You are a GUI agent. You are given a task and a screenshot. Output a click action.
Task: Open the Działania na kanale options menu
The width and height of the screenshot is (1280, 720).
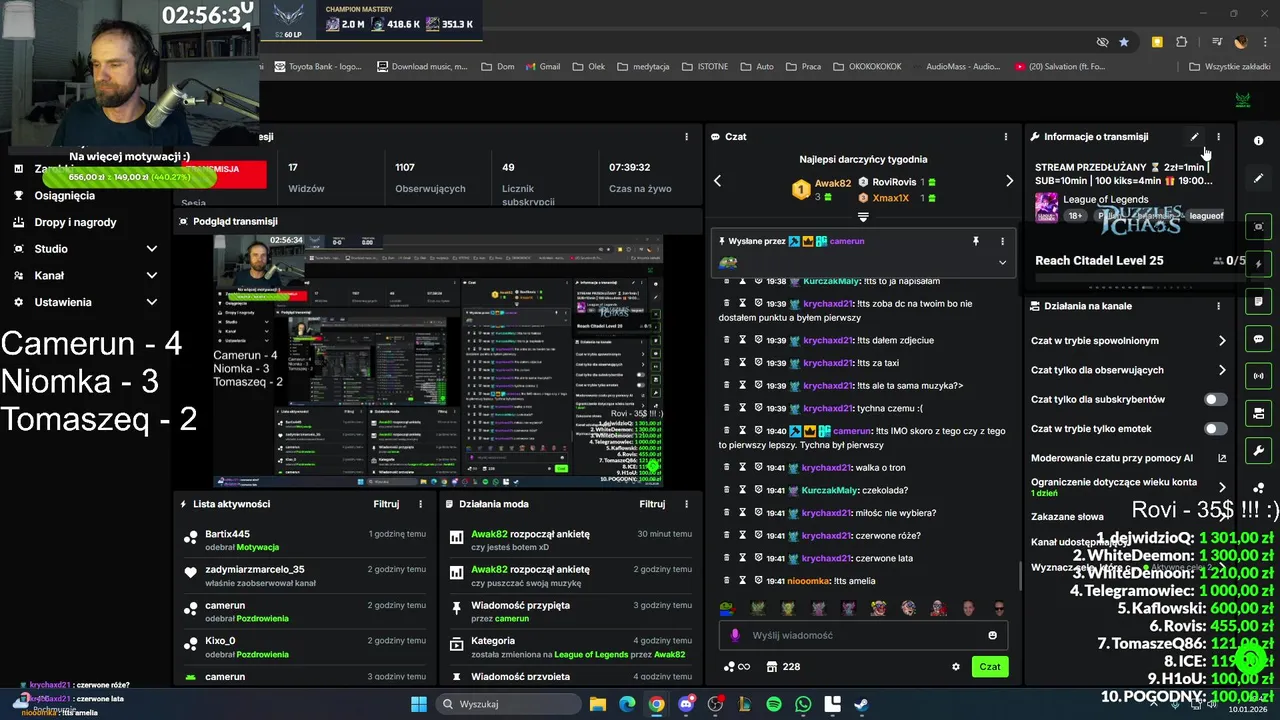coord(1218,306)
